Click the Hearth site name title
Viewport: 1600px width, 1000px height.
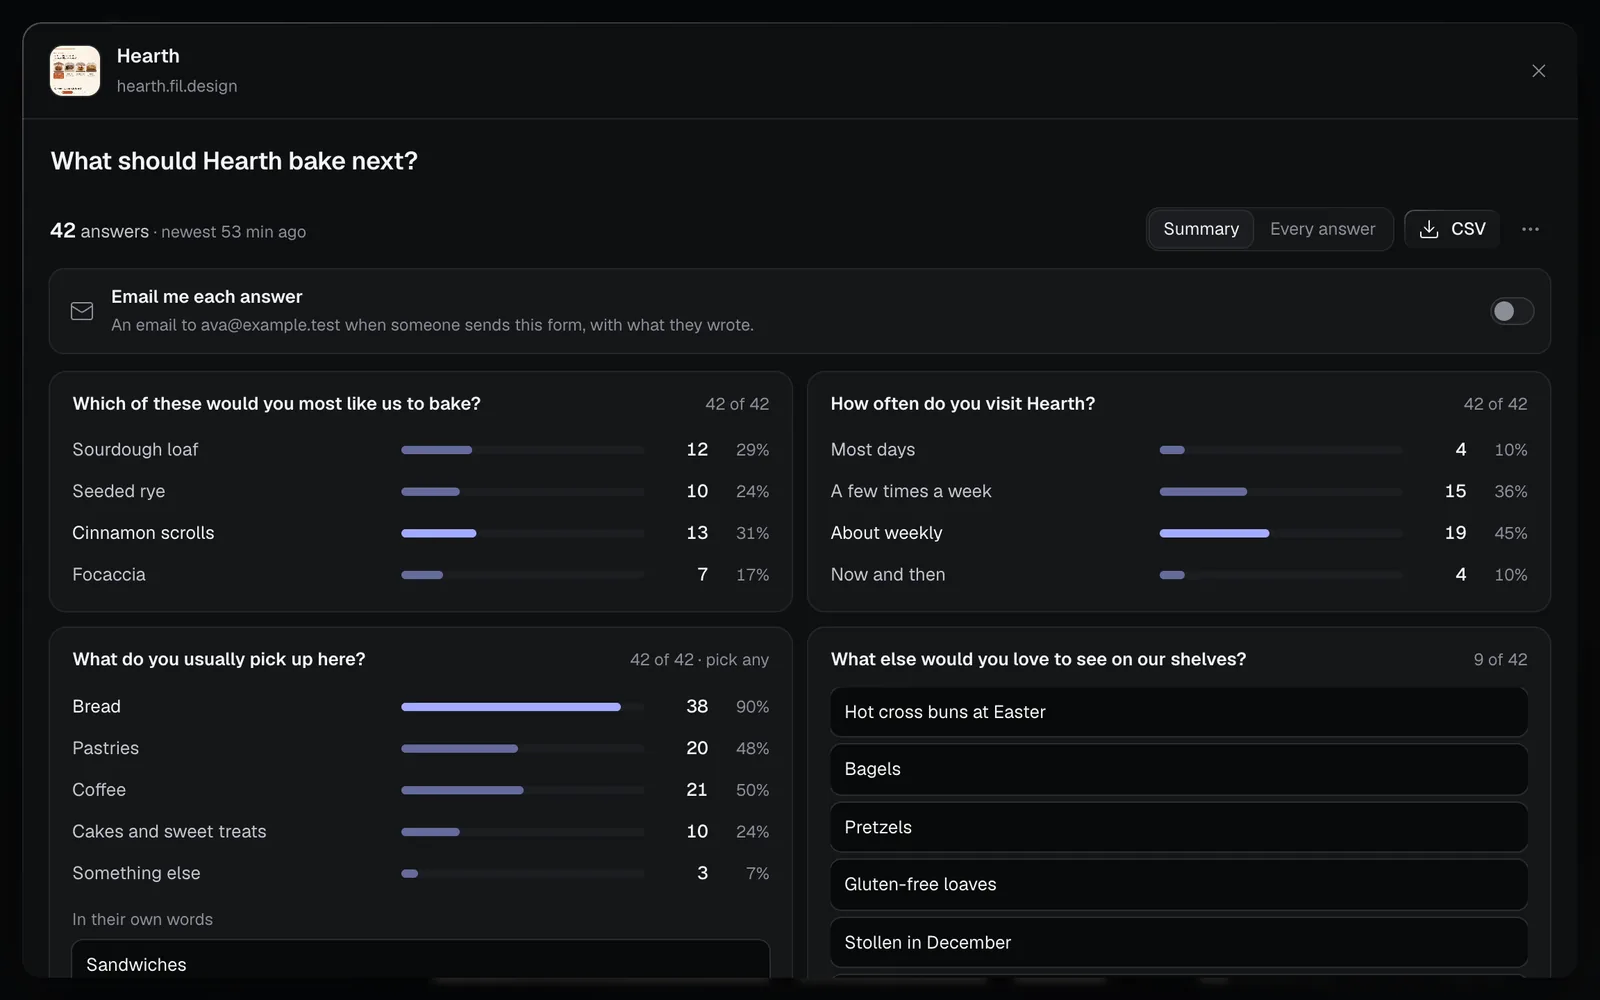tap(148, 56)
